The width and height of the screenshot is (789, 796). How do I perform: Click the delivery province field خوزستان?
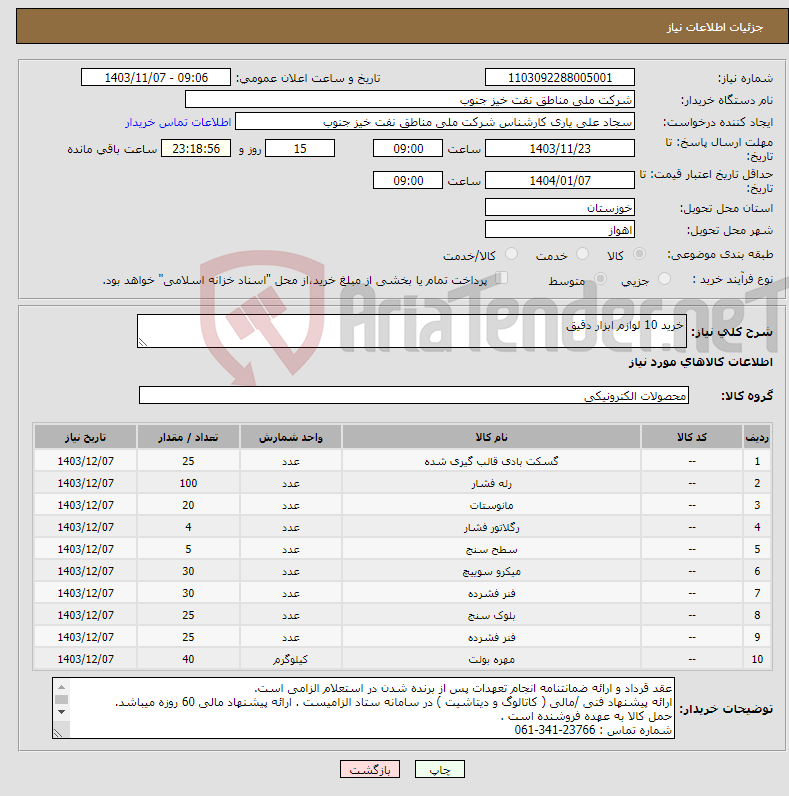[560, 207]
